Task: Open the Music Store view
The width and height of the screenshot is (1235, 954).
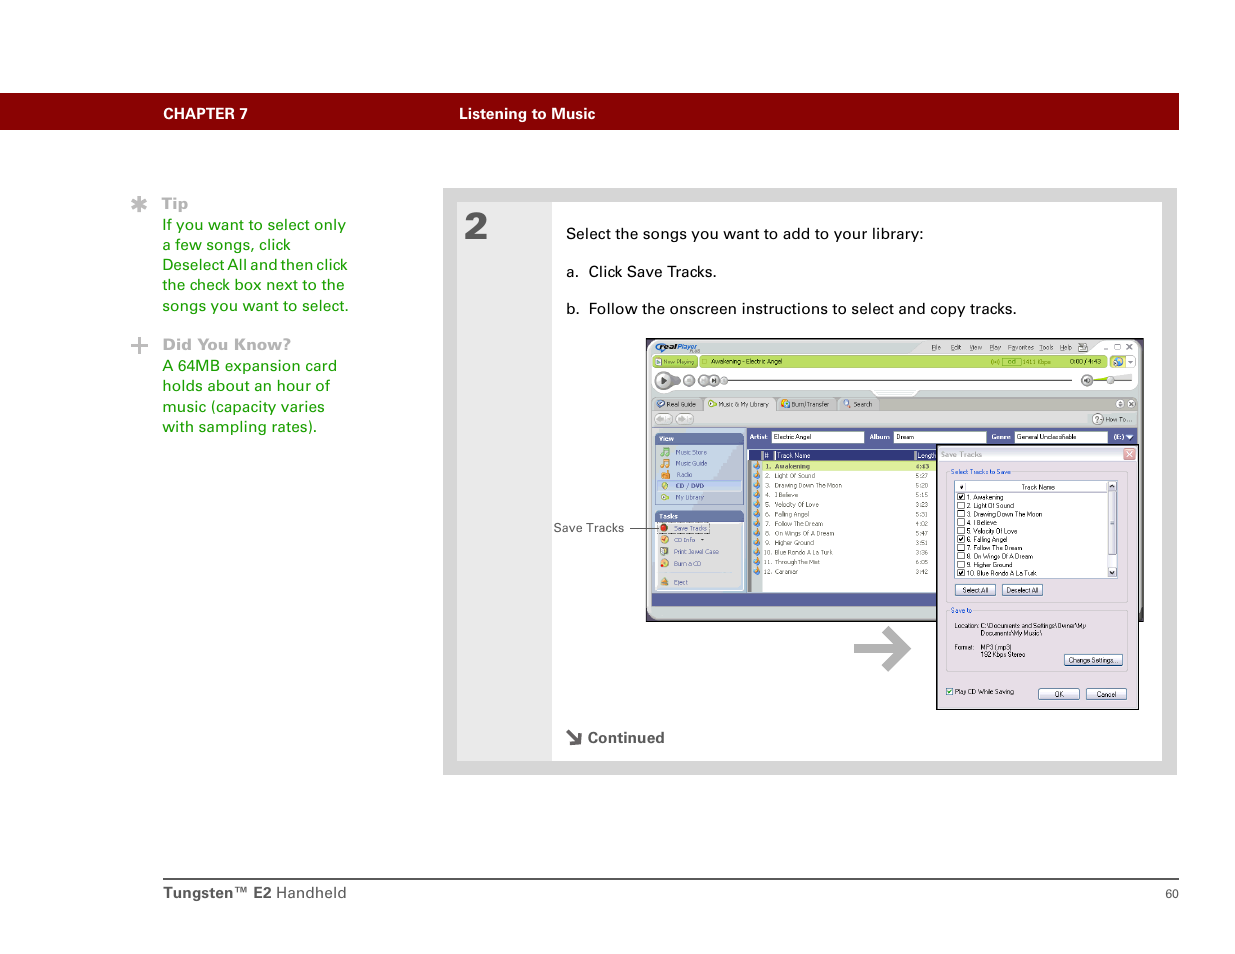Action: click(684, 452)
